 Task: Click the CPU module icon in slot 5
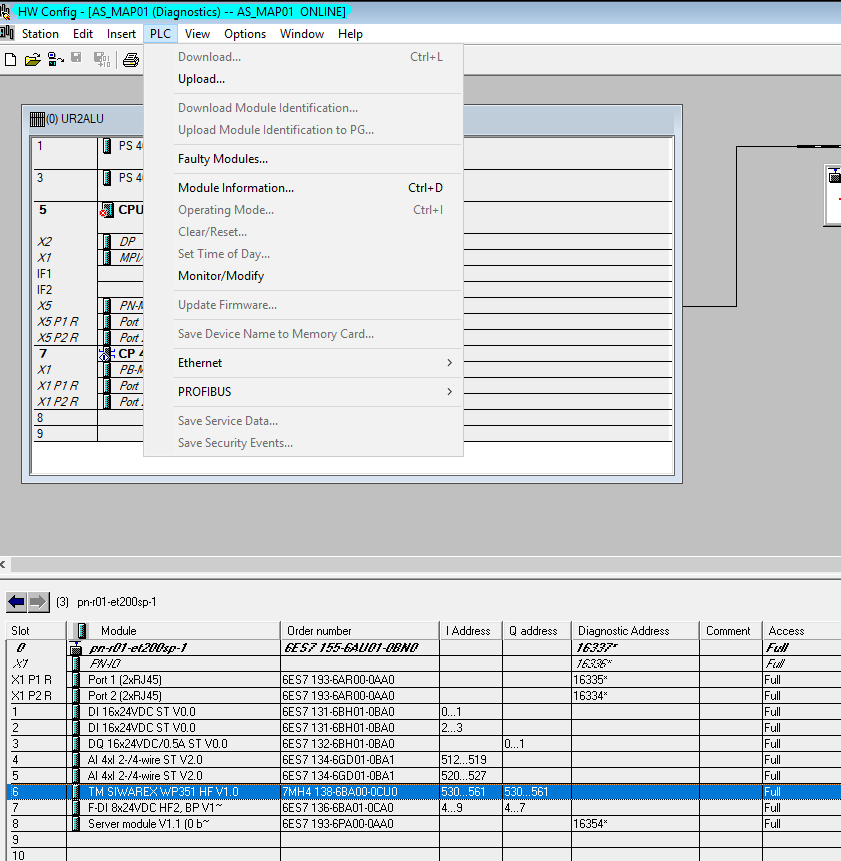click(107, 210)
